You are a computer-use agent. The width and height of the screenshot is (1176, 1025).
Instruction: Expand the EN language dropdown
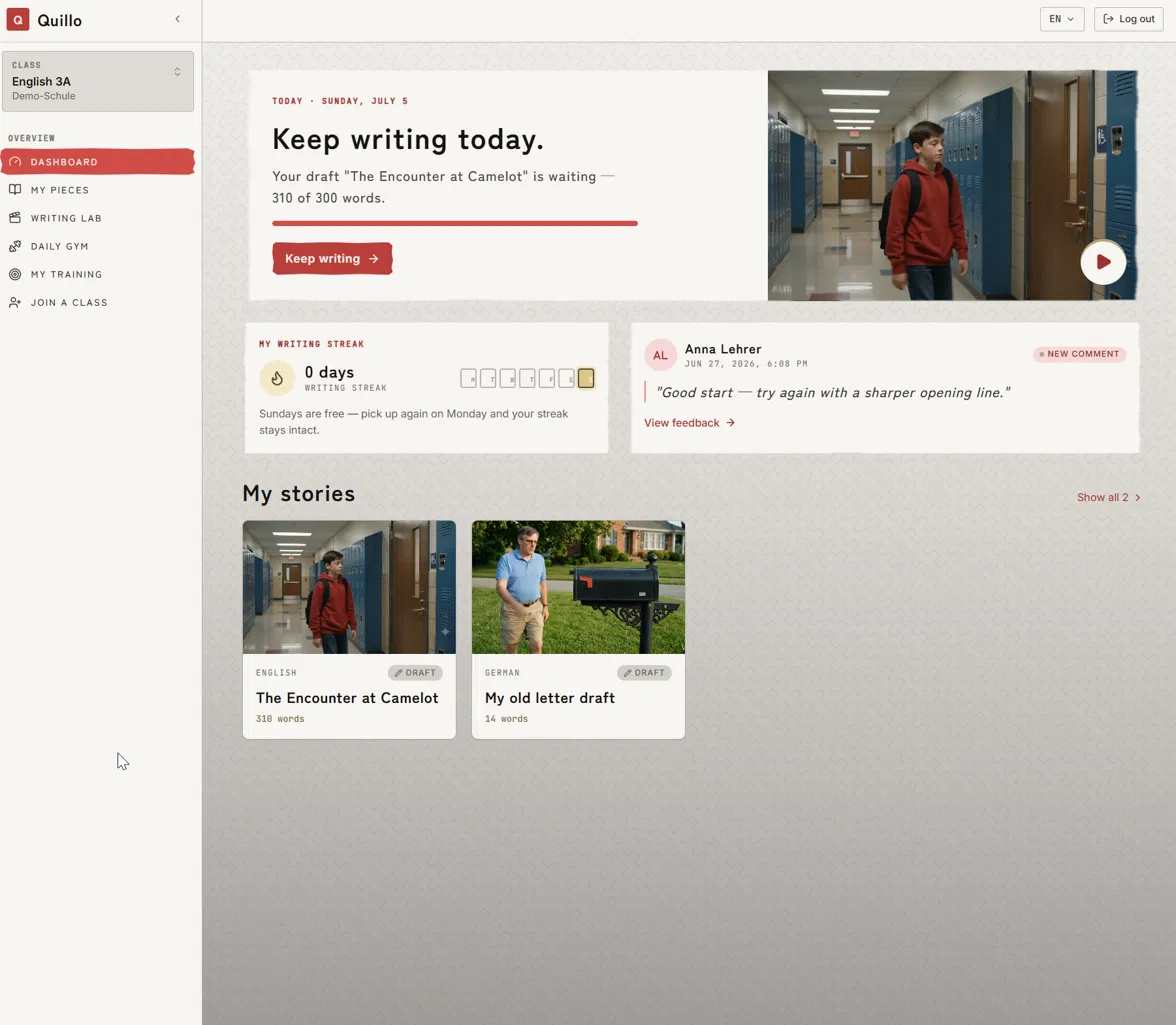coord(1061,19)
